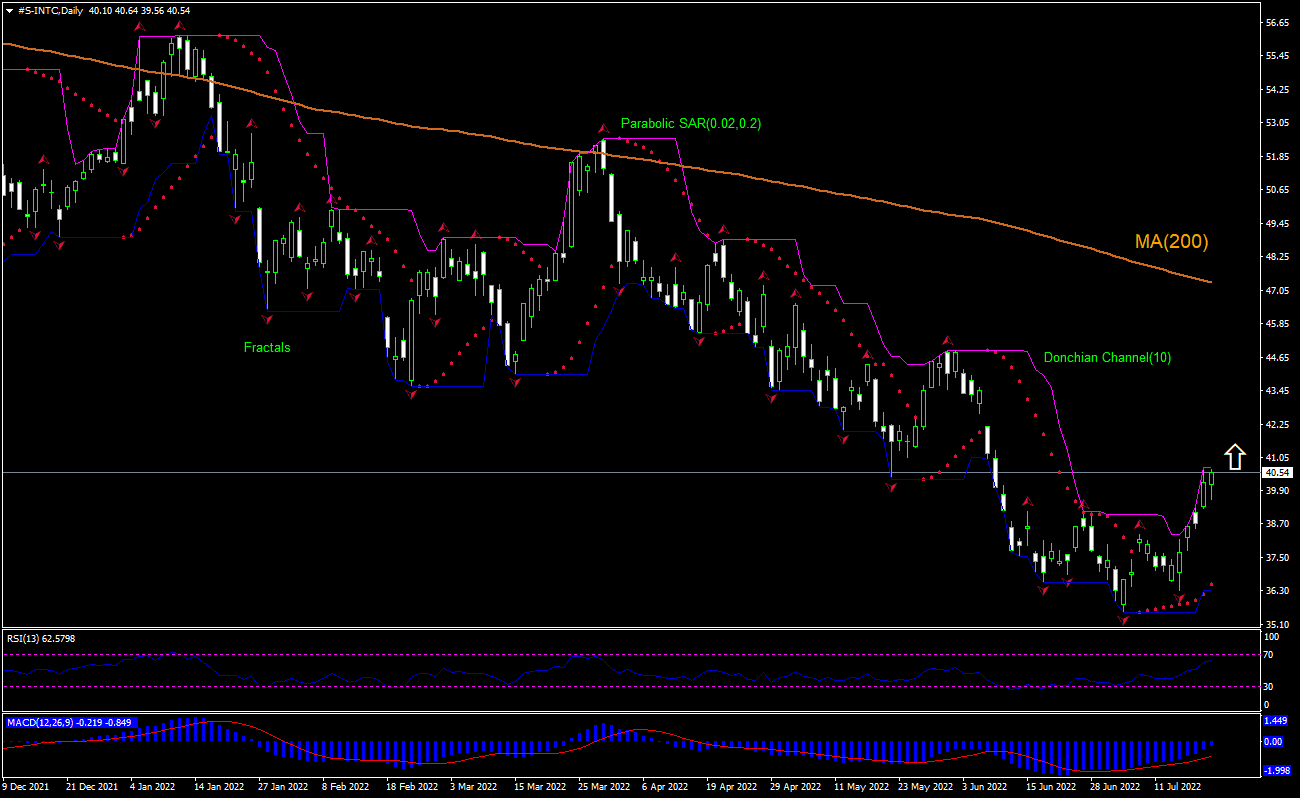Open the symbol dropdown arrow next to #S-INTC

(8, 8)
